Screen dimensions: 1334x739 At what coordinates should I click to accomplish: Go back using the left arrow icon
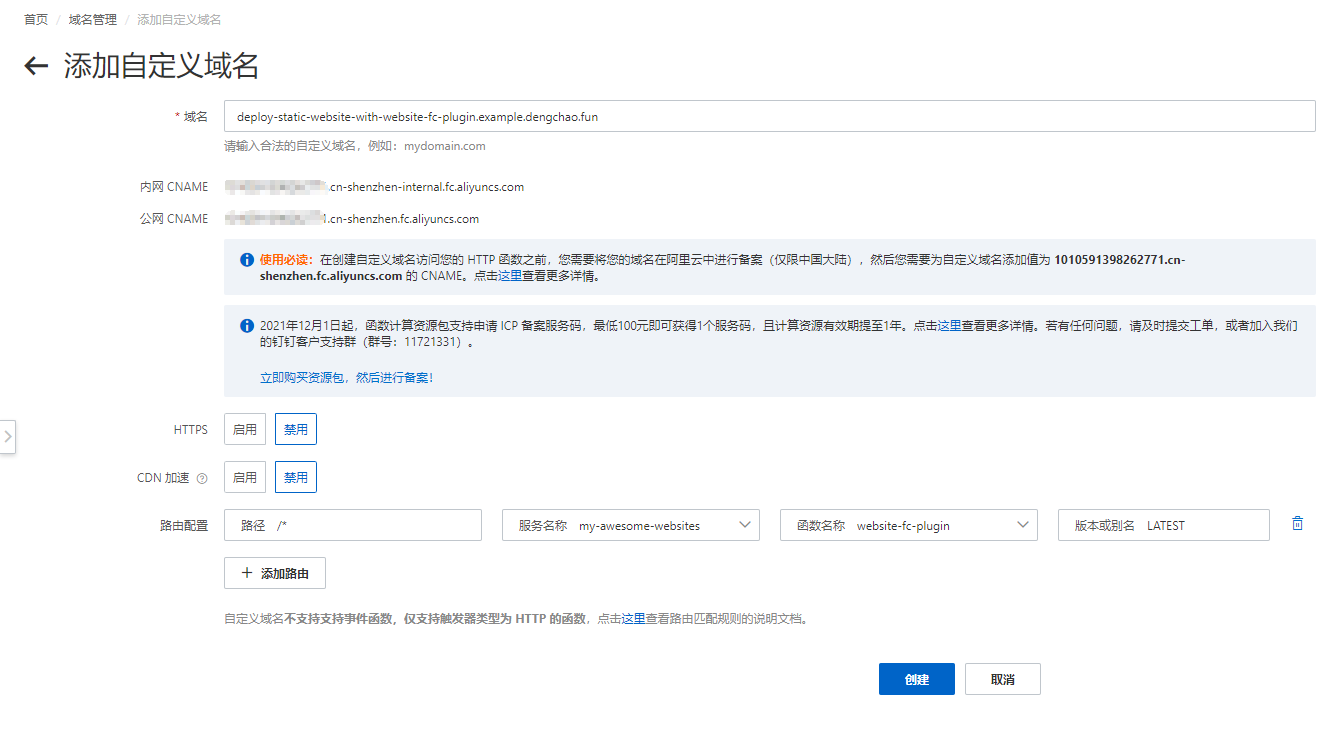click(36, 67)
